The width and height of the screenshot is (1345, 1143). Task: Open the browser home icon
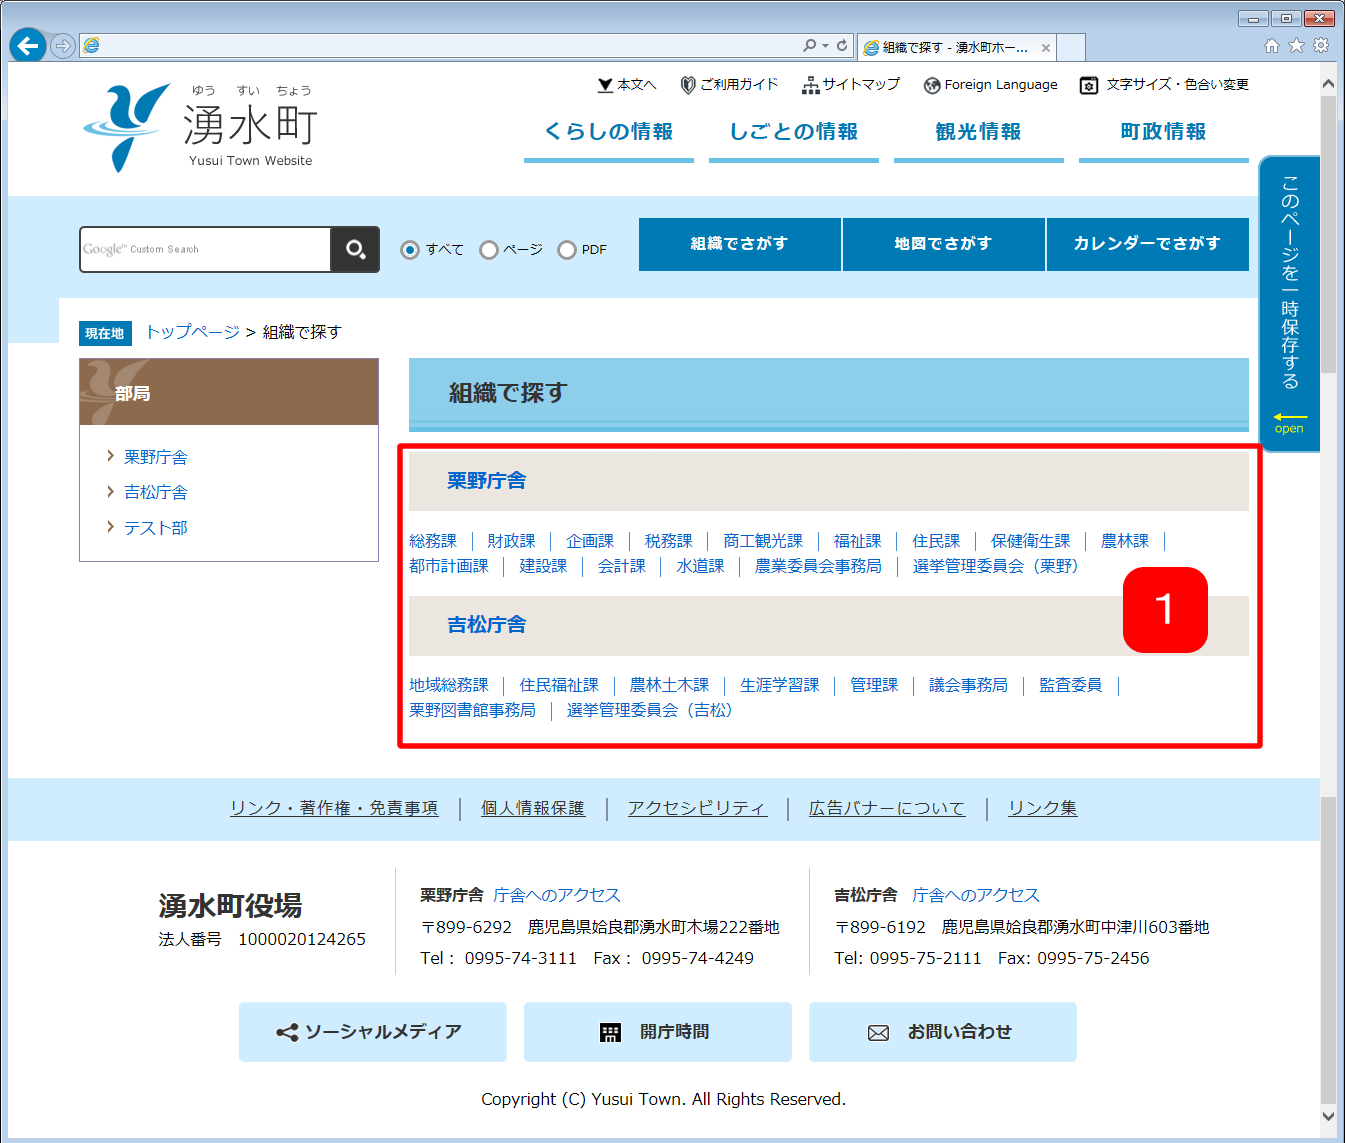[x=1271, y=45]
